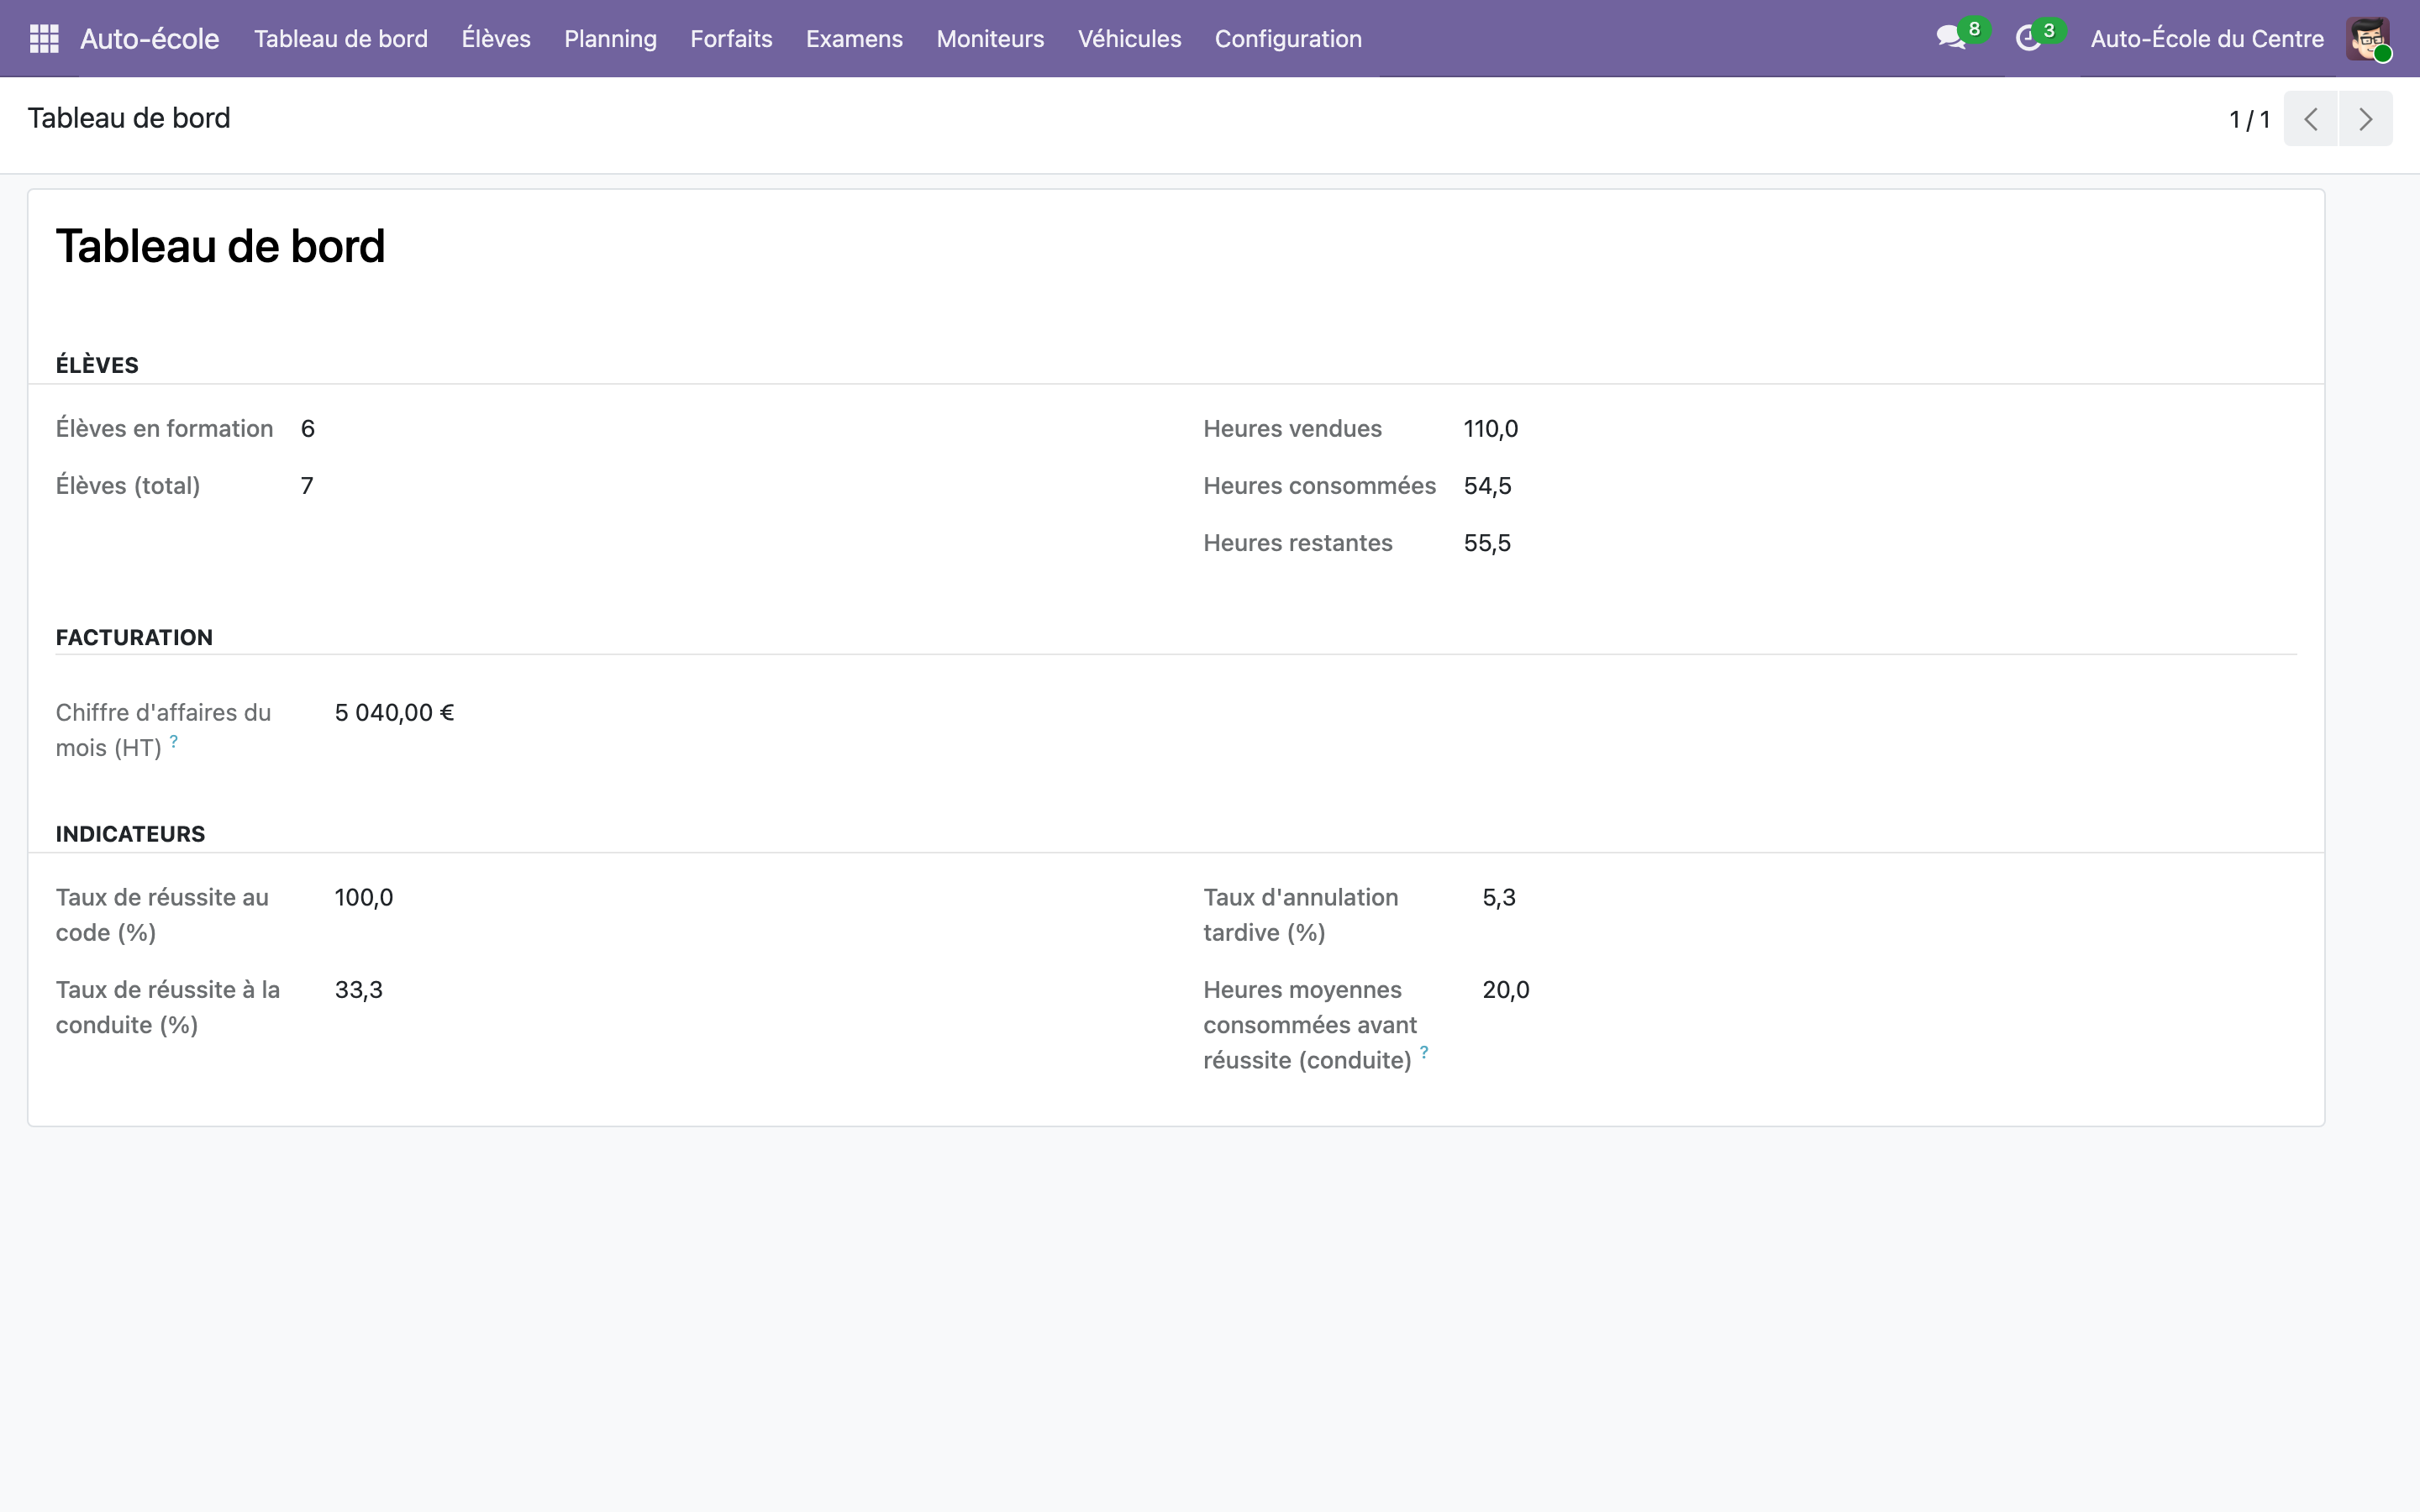
Task: Click the Taux de réussite à la conduite label
Action: point(168,1007)
